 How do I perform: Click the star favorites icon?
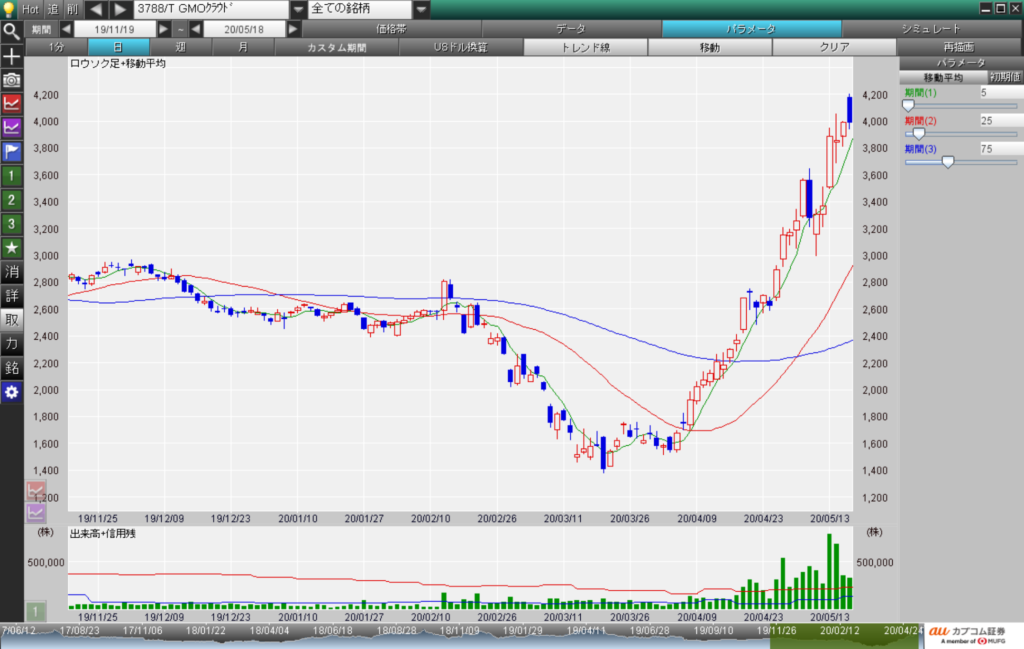coord(11,247)
